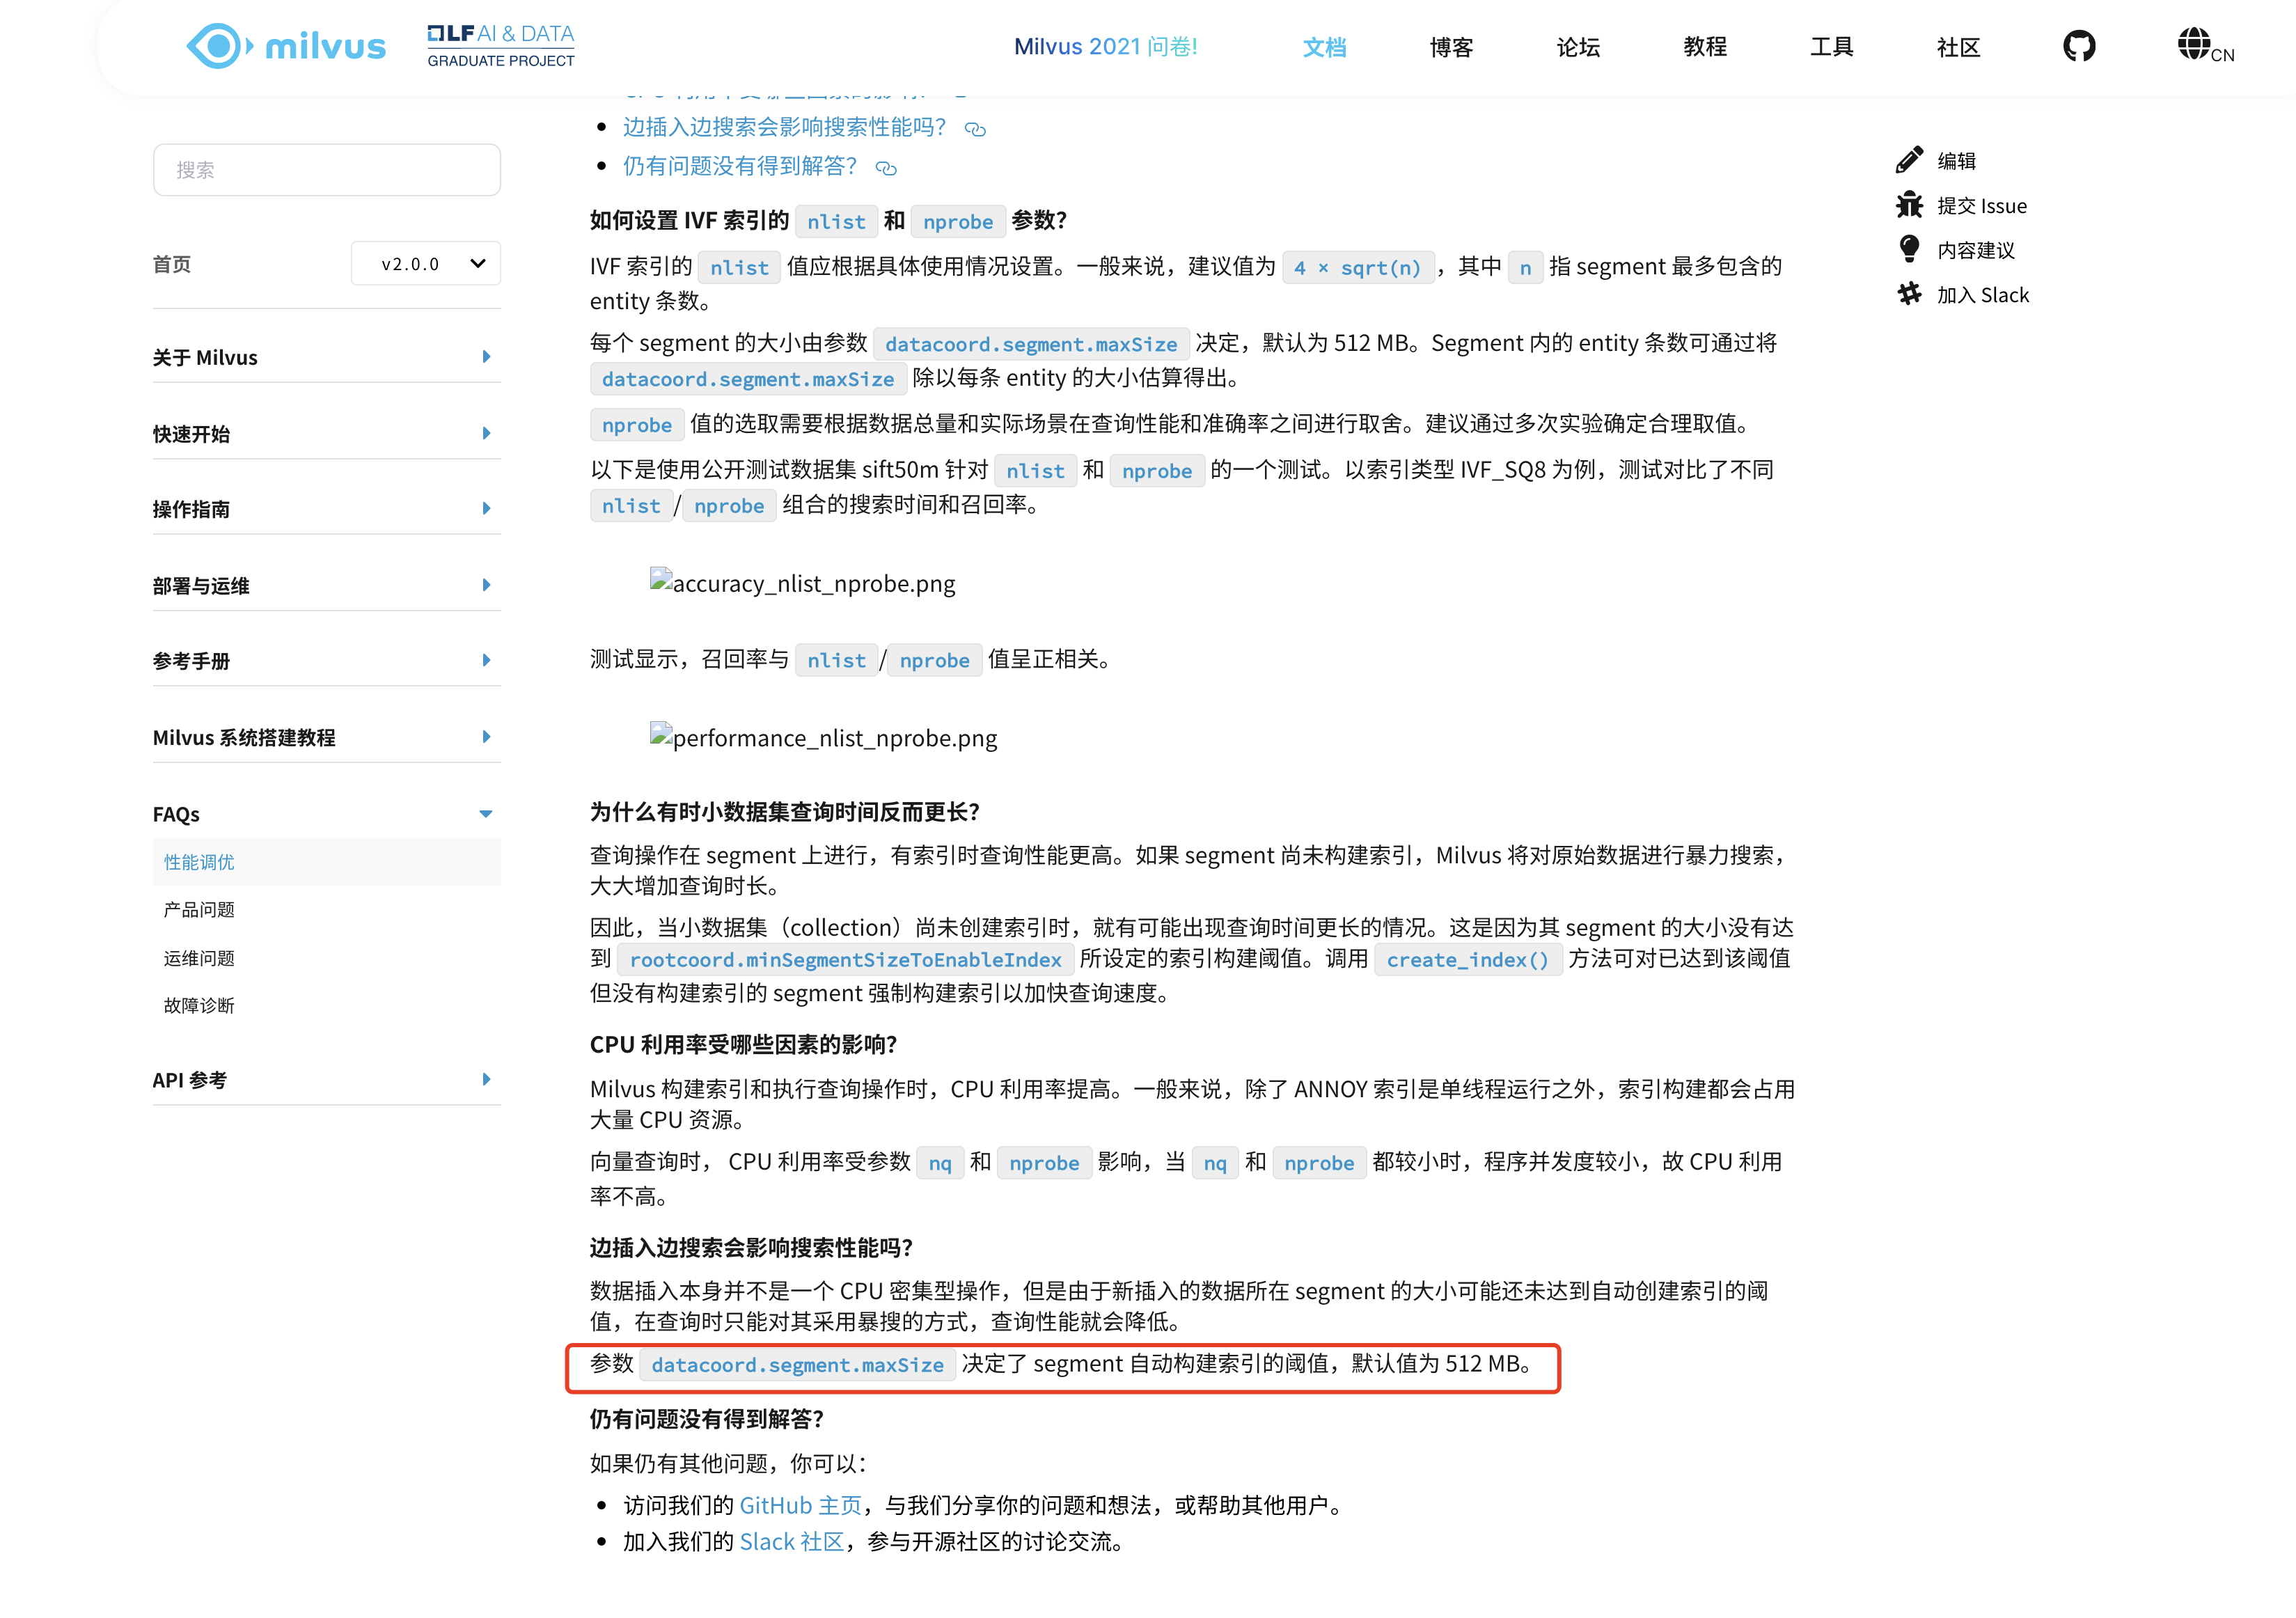The width and height of the screenshot is (2296, 1618).
Task: Click the 编辑 pencil icon
Action: click(x=1909, y=159)
